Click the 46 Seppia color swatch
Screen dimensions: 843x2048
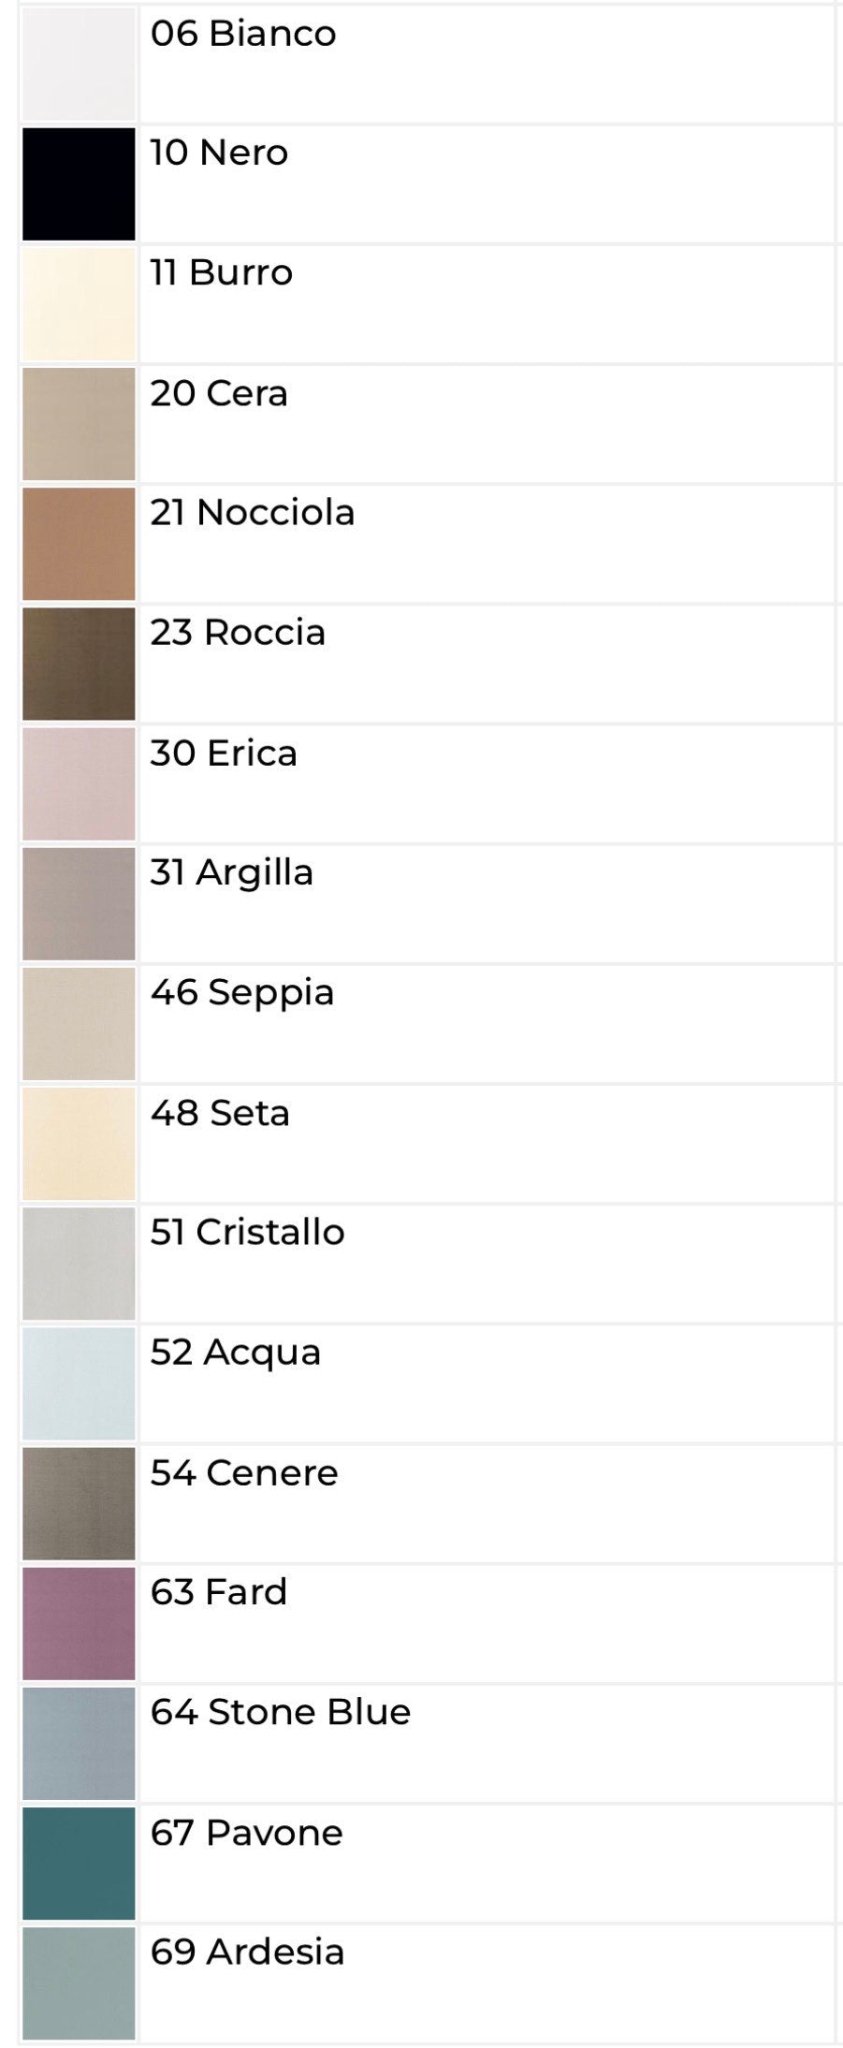[78, 1024]
